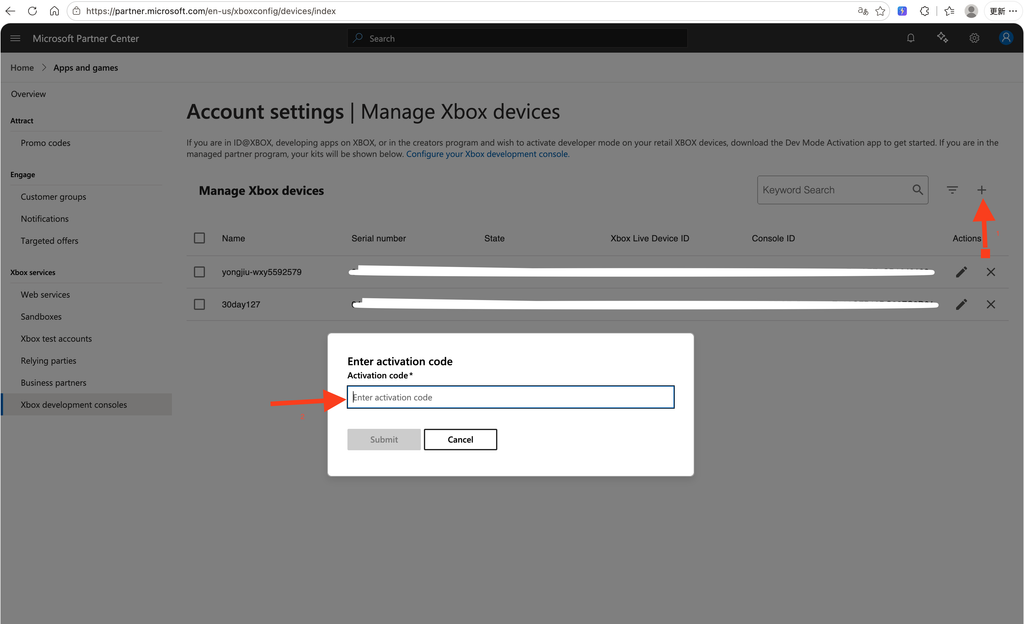Image resolution: width=1024 pixels, height=624 pixels.
Task: Check the 30day127 row checkbox
Action: tap(199, 304)
